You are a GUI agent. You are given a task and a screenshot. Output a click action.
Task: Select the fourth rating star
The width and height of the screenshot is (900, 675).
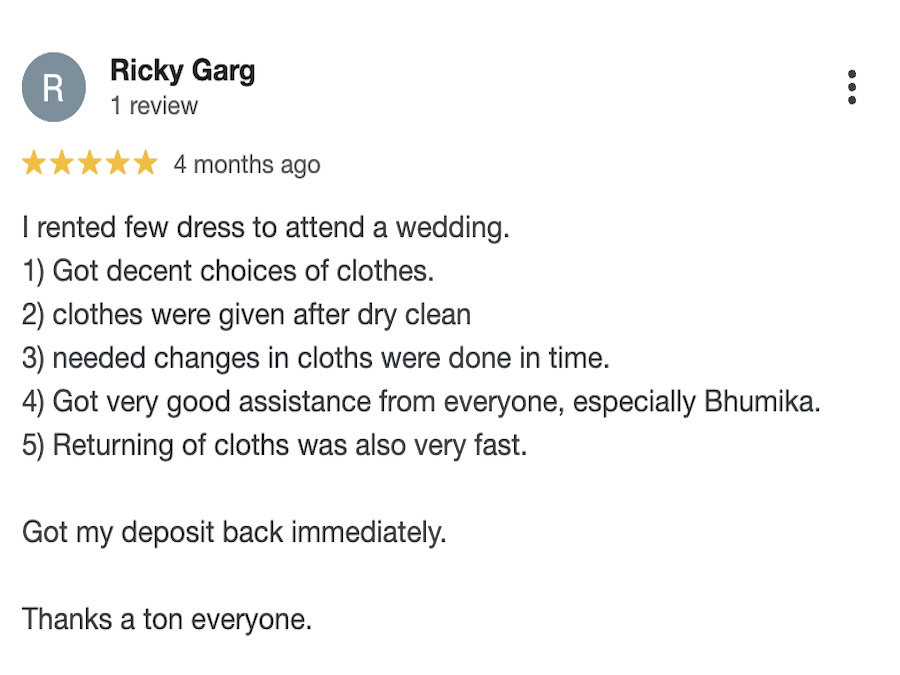[x=118, y=162]
